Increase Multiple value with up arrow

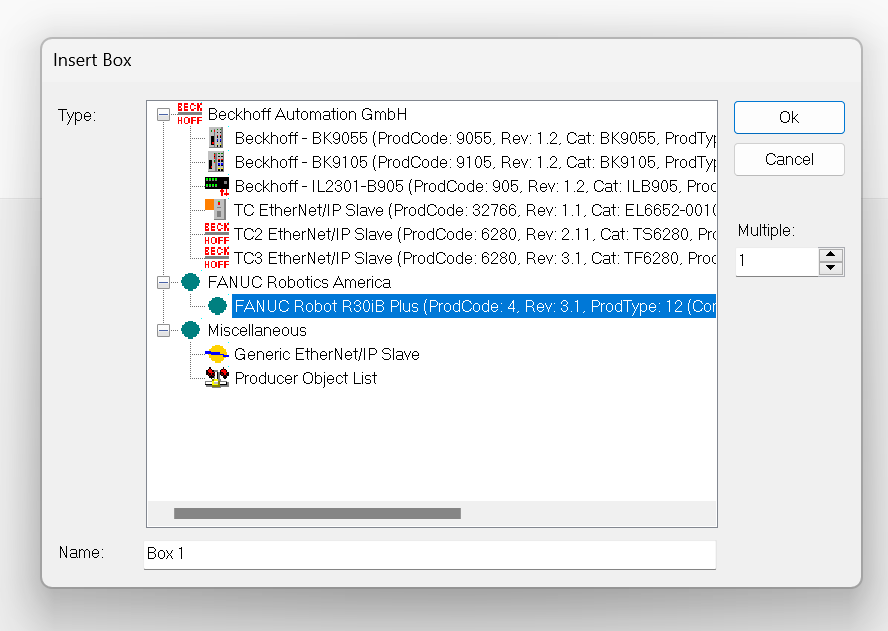coord(830,254)
